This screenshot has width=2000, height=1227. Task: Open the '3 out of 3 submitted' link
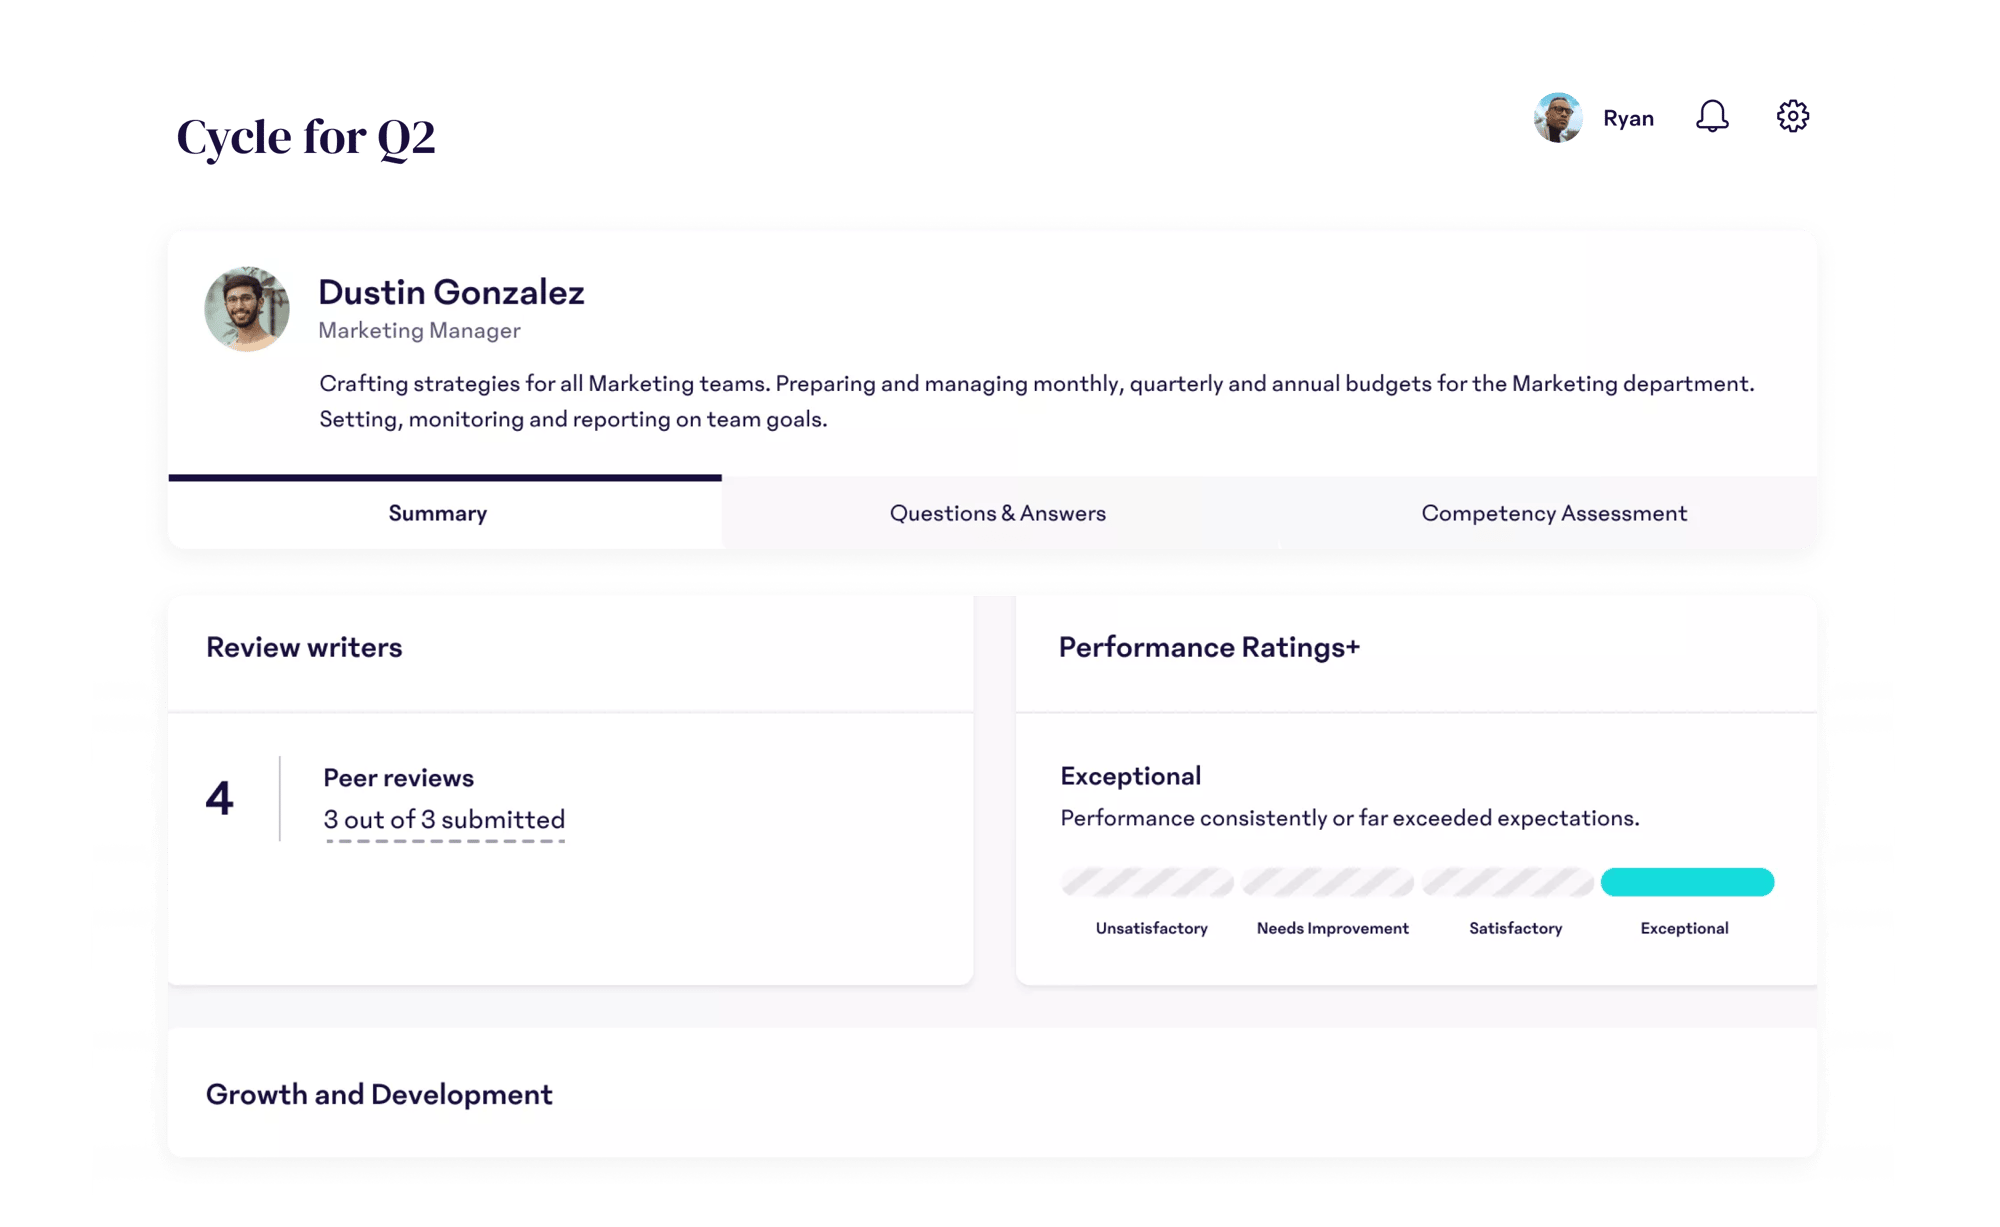click(x=443, y=819)
